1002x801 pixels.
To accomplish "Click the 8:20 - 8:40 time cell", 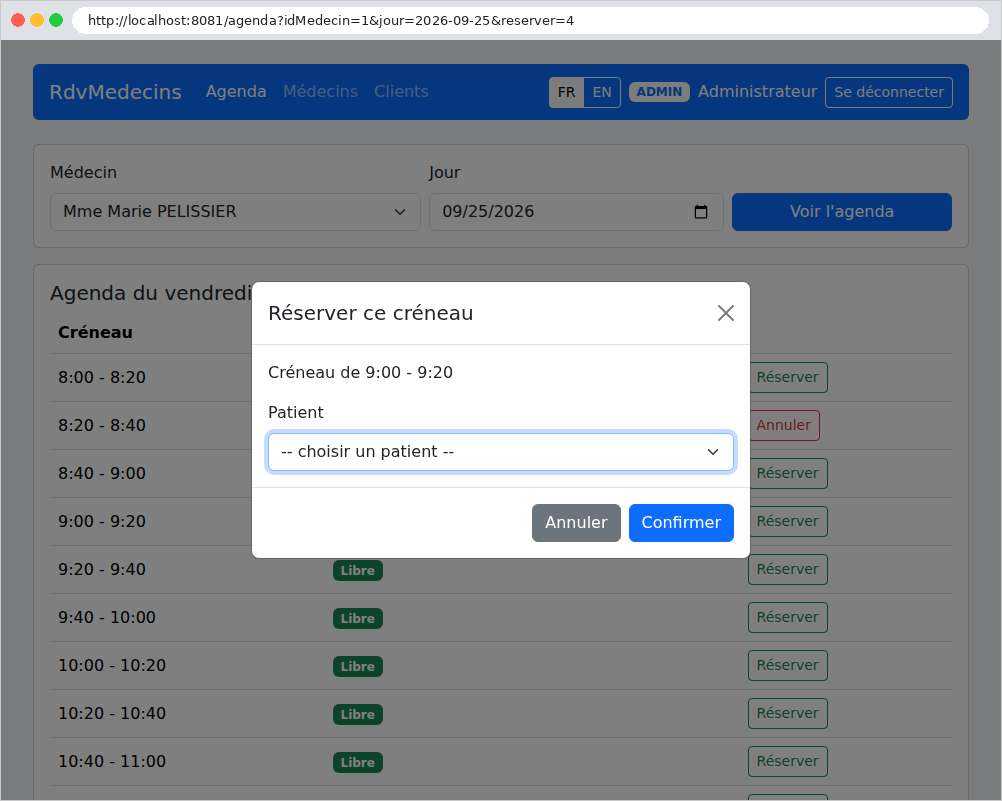I will [x=102, y=425].
